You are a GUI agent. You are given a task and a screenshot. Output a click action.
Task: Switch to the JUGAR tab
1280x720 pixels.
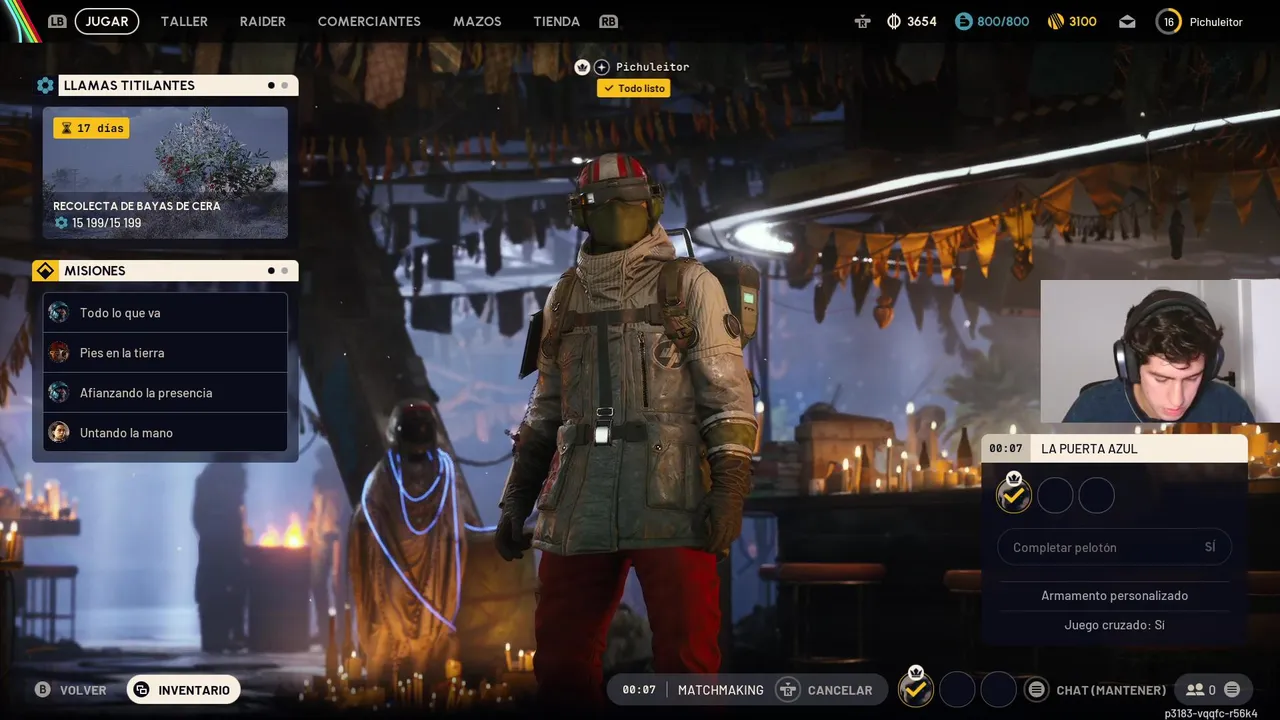tap(107, 21)
